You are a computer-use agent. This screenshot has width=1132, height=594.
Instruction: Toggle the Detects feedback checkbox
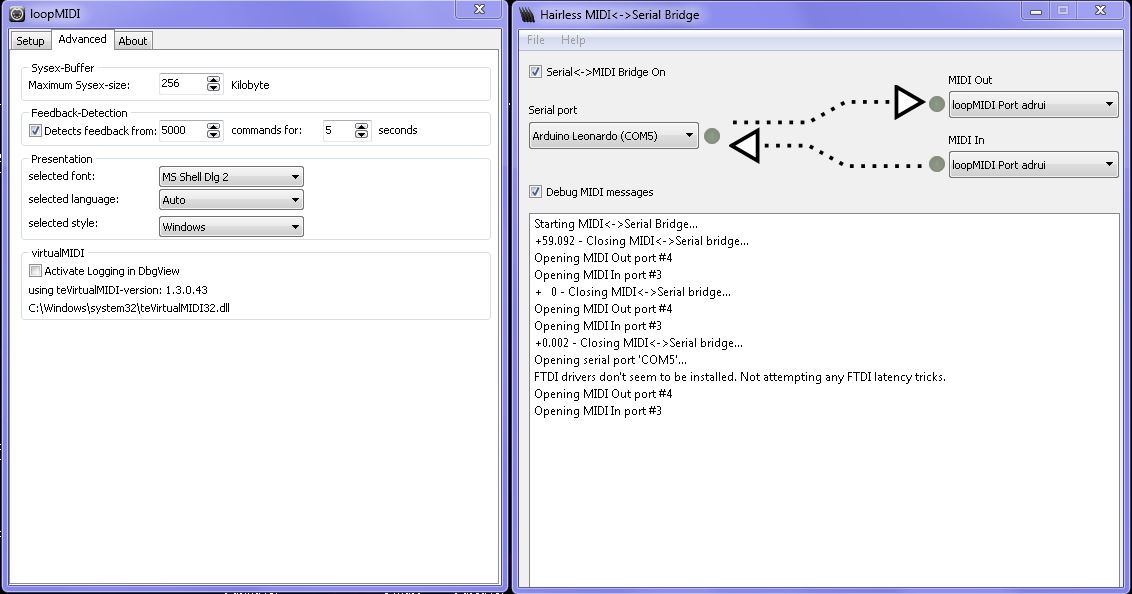(x=35, y=131)
